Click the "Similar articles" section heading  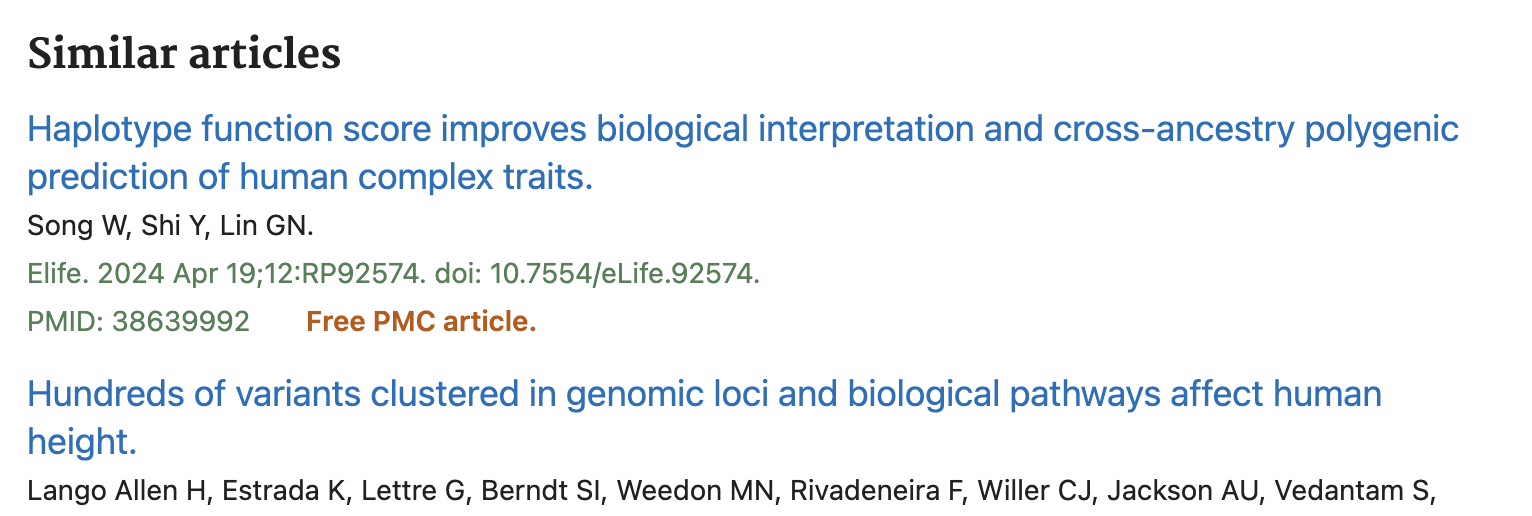[x=184, y=53]
